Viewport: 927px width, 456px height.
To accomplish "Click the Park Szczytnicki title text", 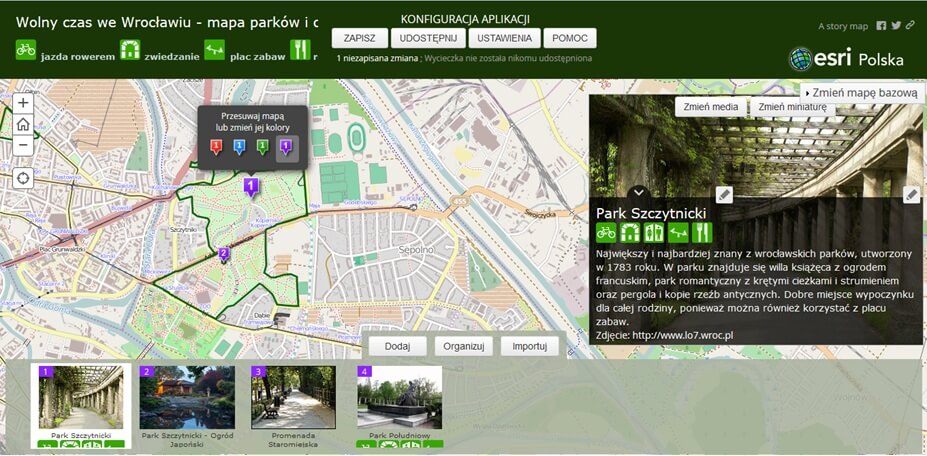I will pyautogui.click(x=651, y=213).
